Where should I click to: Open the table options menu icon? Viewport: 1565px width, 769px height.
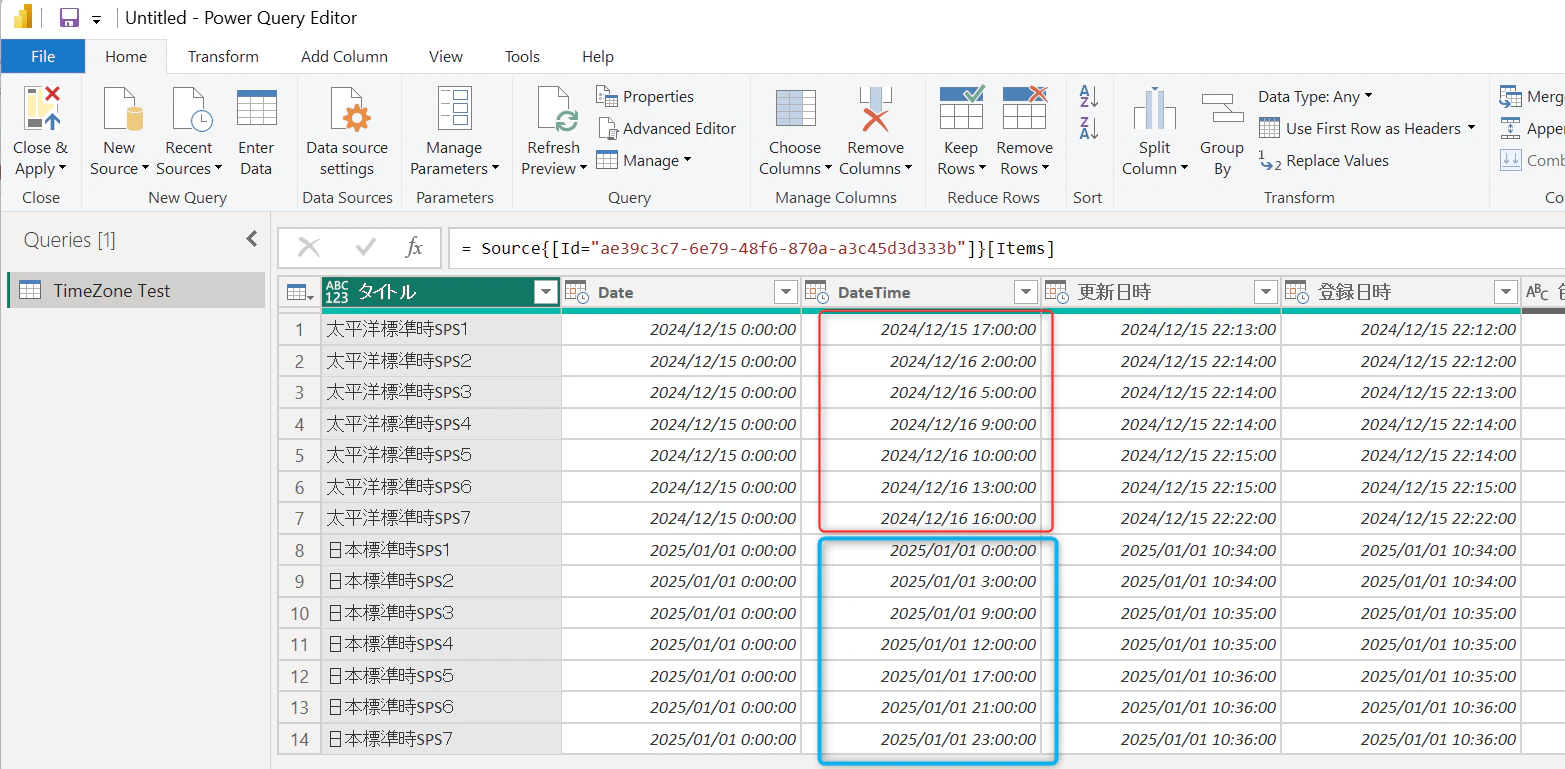pyautogui.click(x=300, y=292)
